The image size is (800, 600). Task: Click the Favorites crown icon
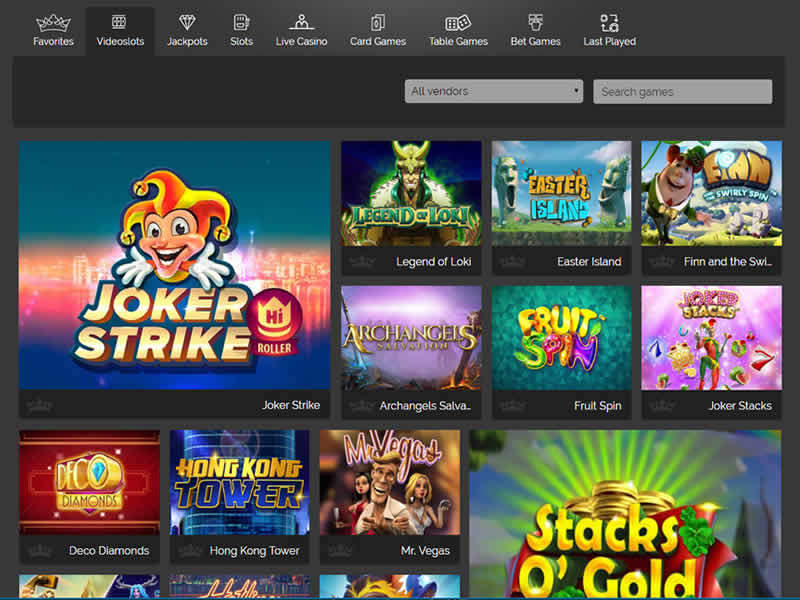(x=53, y=22)
